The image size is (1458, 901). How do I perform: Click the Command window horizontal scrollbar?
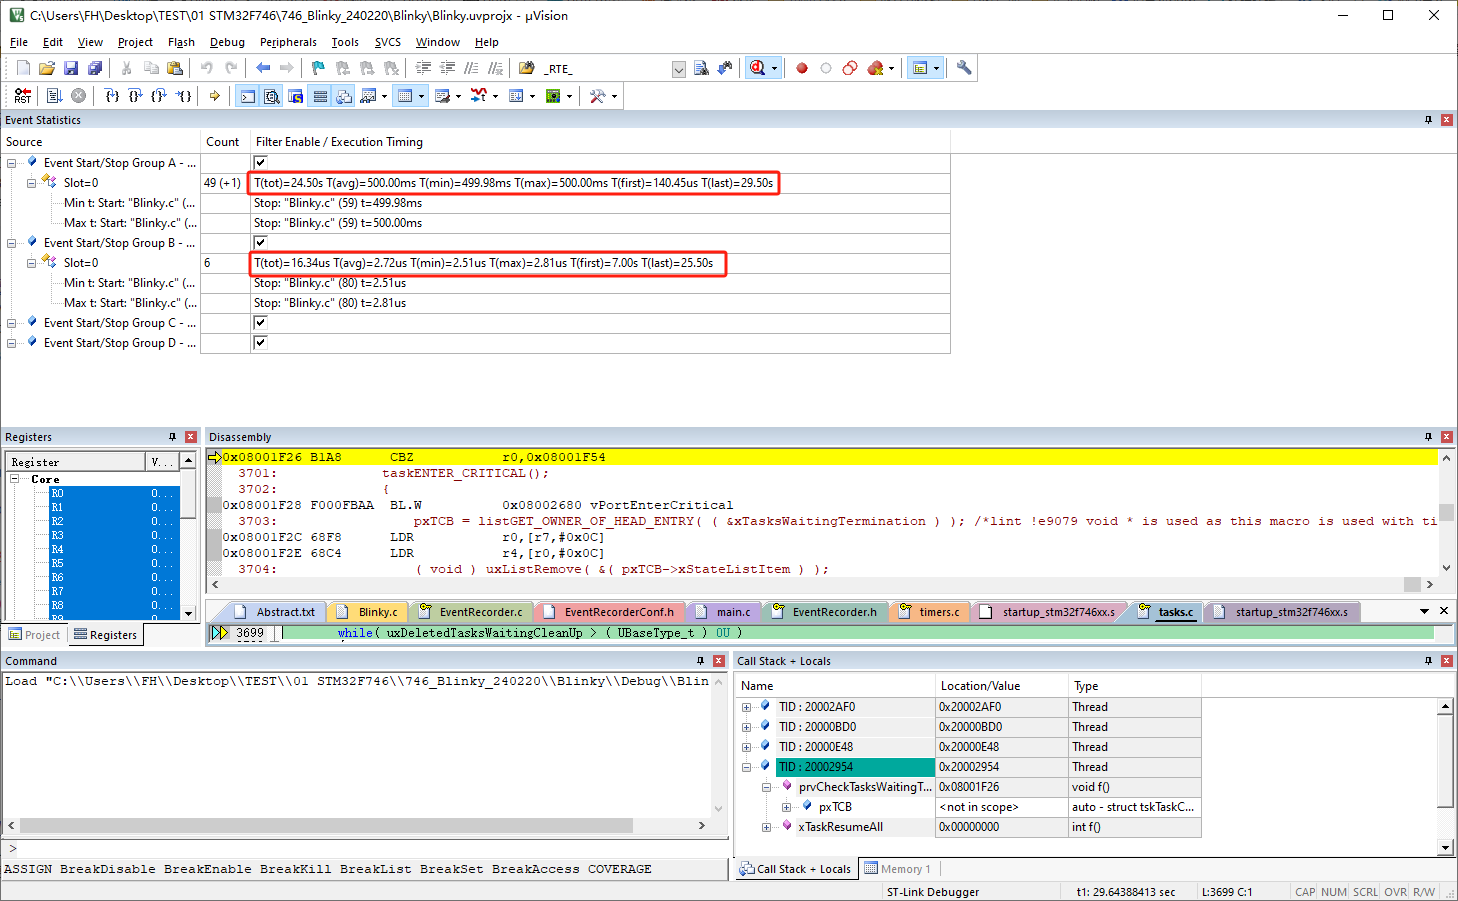326,826
